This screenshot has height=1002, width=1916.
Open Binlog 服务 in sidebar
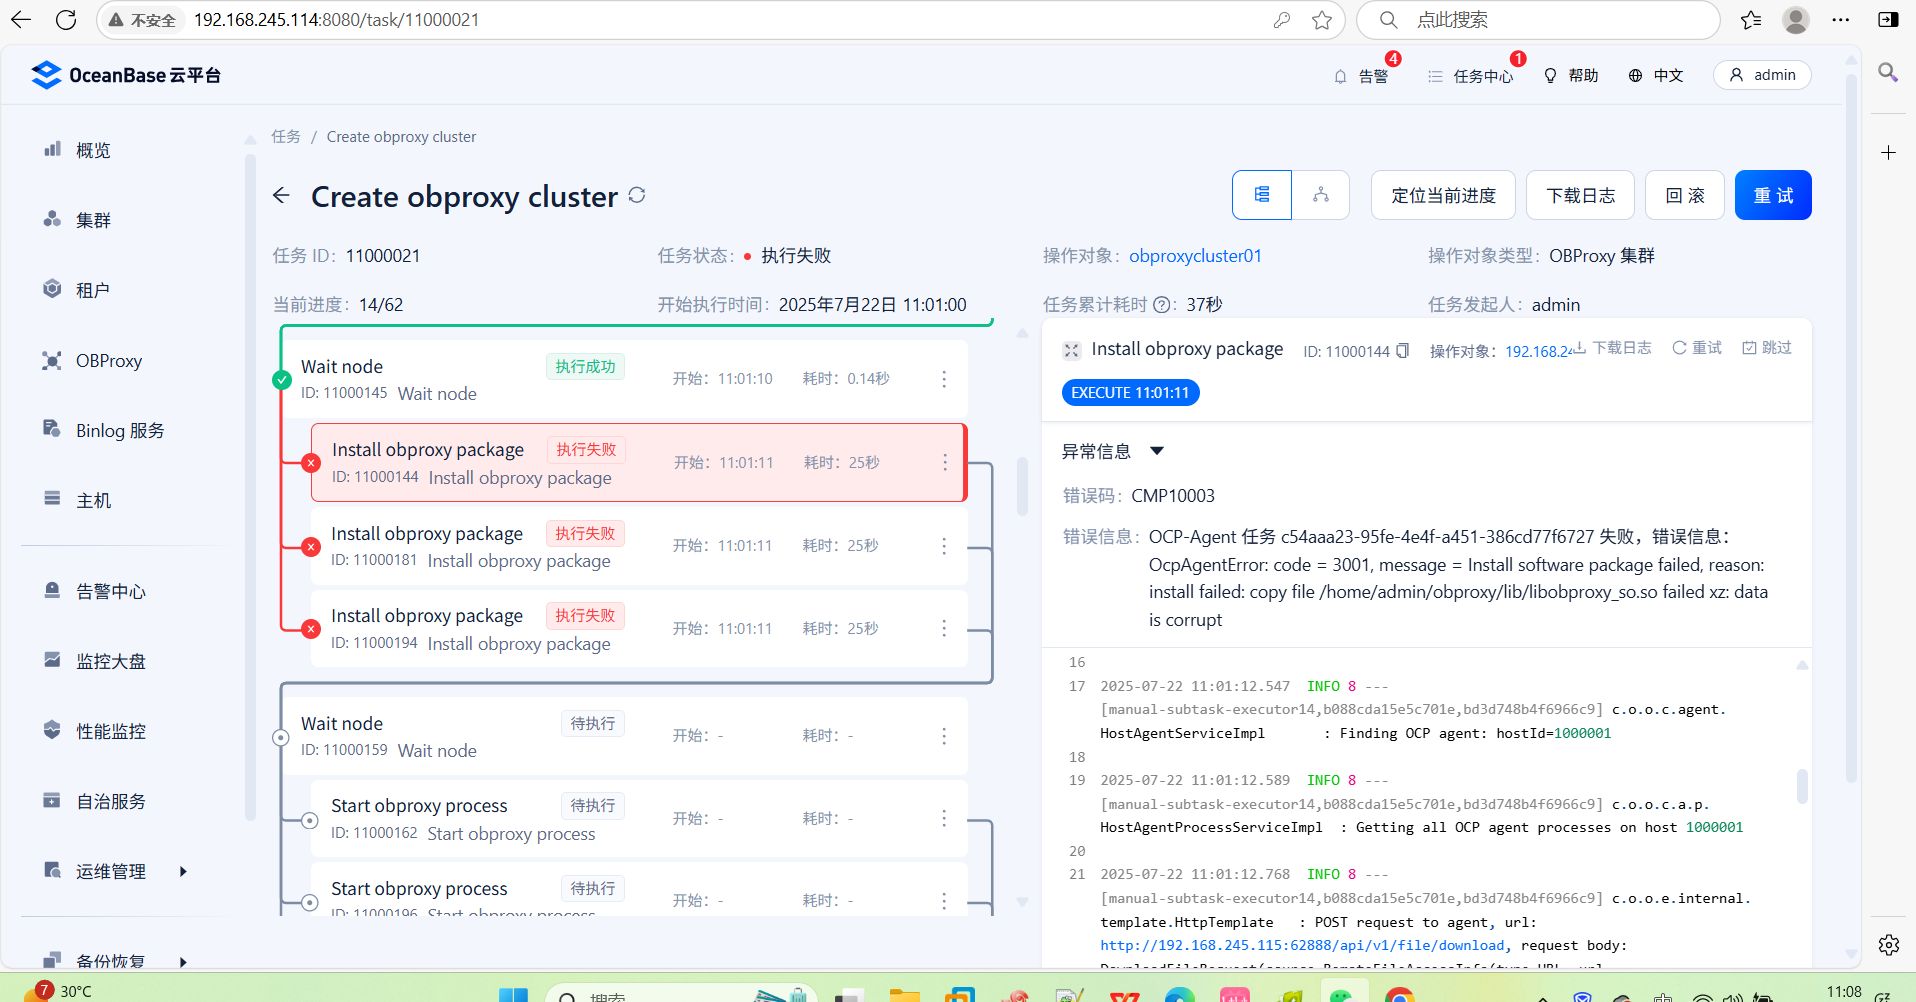coord(120,431)
